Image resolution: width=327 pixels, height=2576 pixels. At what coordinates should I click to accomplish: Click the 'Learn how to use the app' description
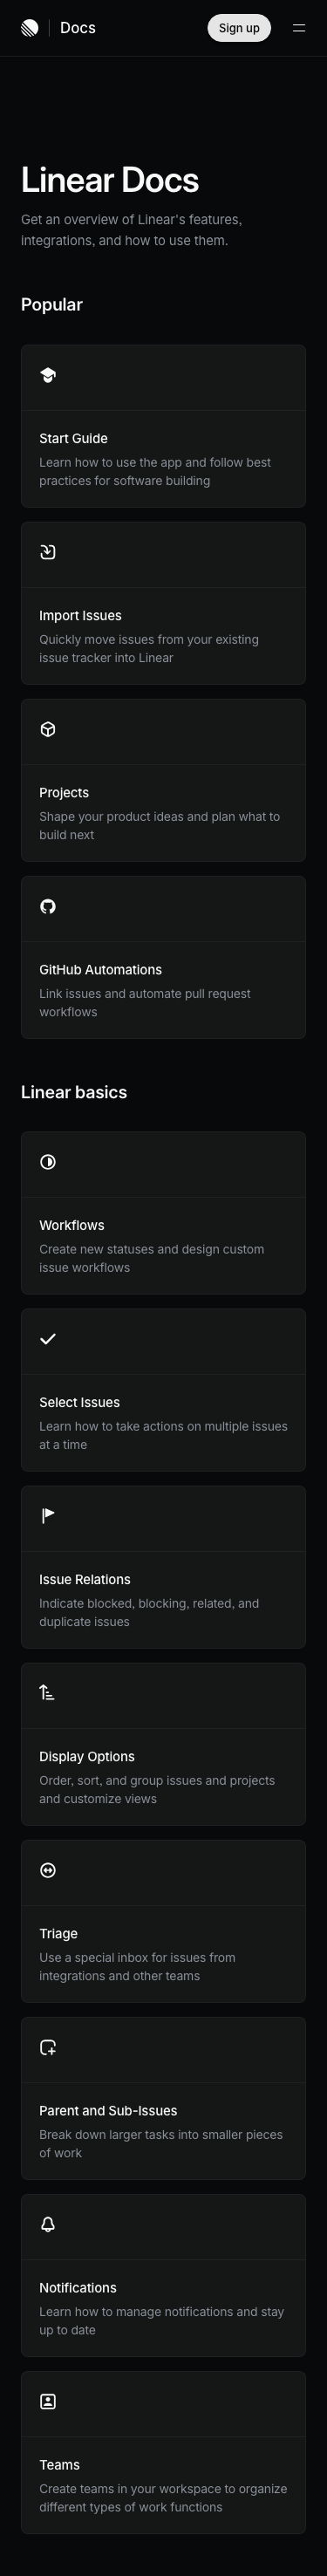(x=155, y=472)
